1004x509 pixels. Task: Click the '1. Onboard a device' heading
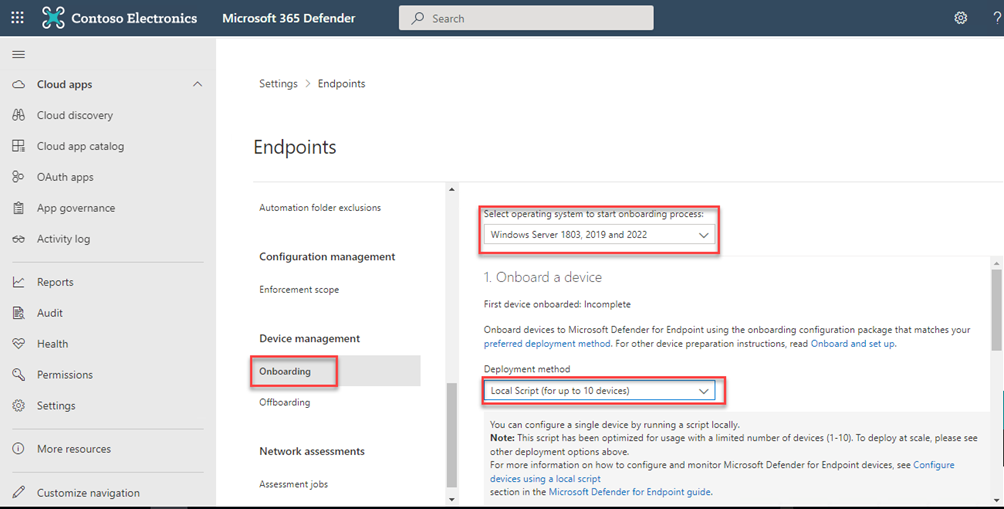coord(542,277)
